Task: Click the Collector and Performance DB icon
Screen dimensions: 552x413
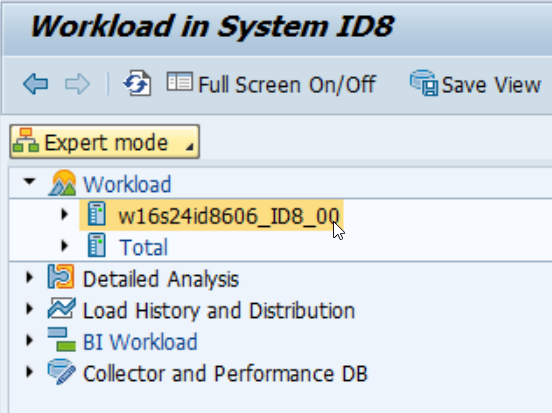Action: tap(62, 371)
